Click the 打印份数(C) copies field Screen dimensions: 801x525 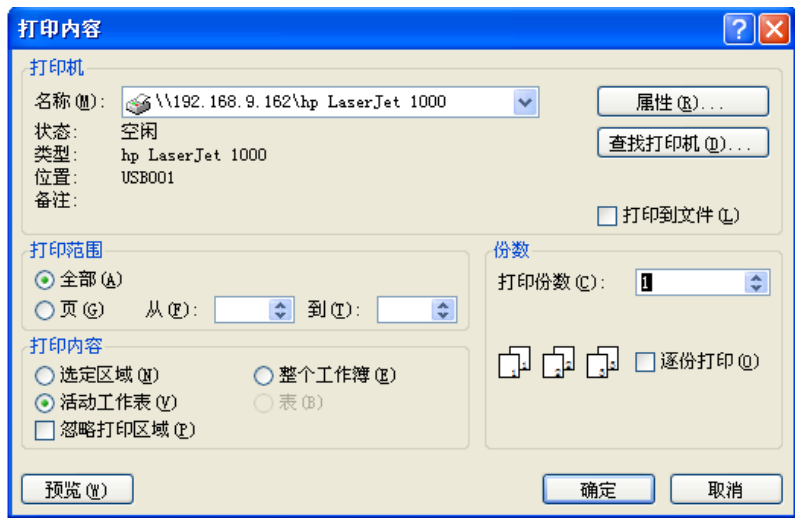(x=690, y=282)
